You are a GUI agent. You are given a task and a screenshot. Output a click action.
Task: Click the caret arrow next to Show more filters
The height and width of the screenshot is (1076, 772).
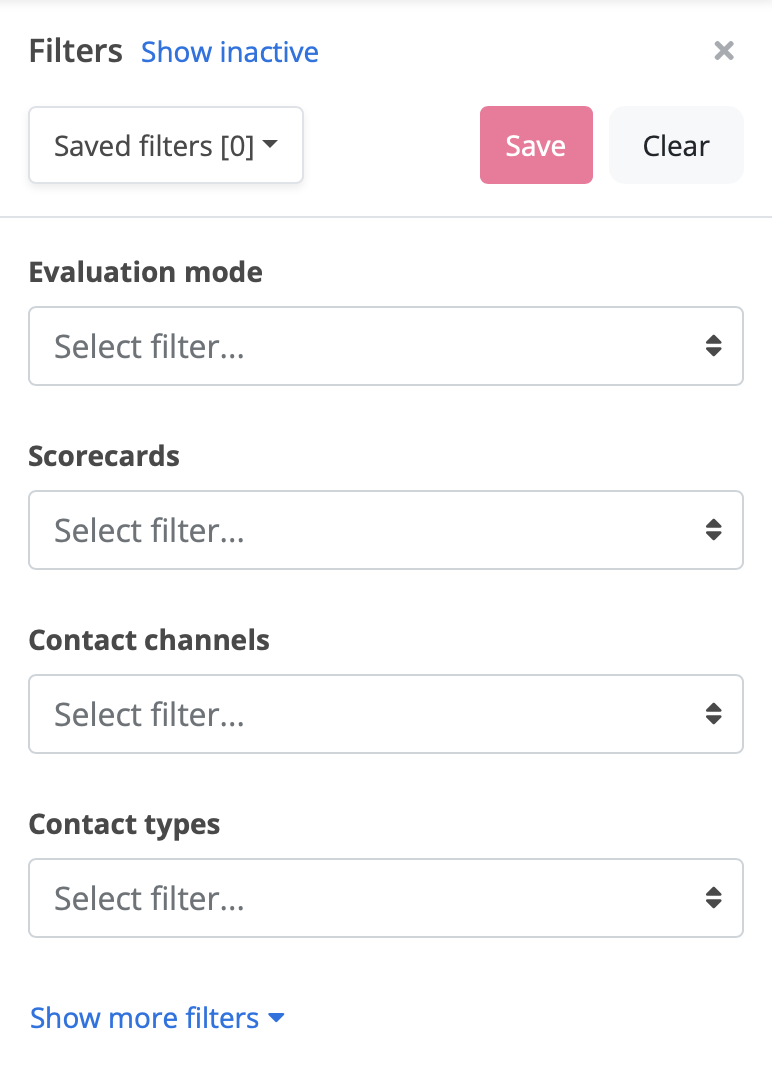277,1018
